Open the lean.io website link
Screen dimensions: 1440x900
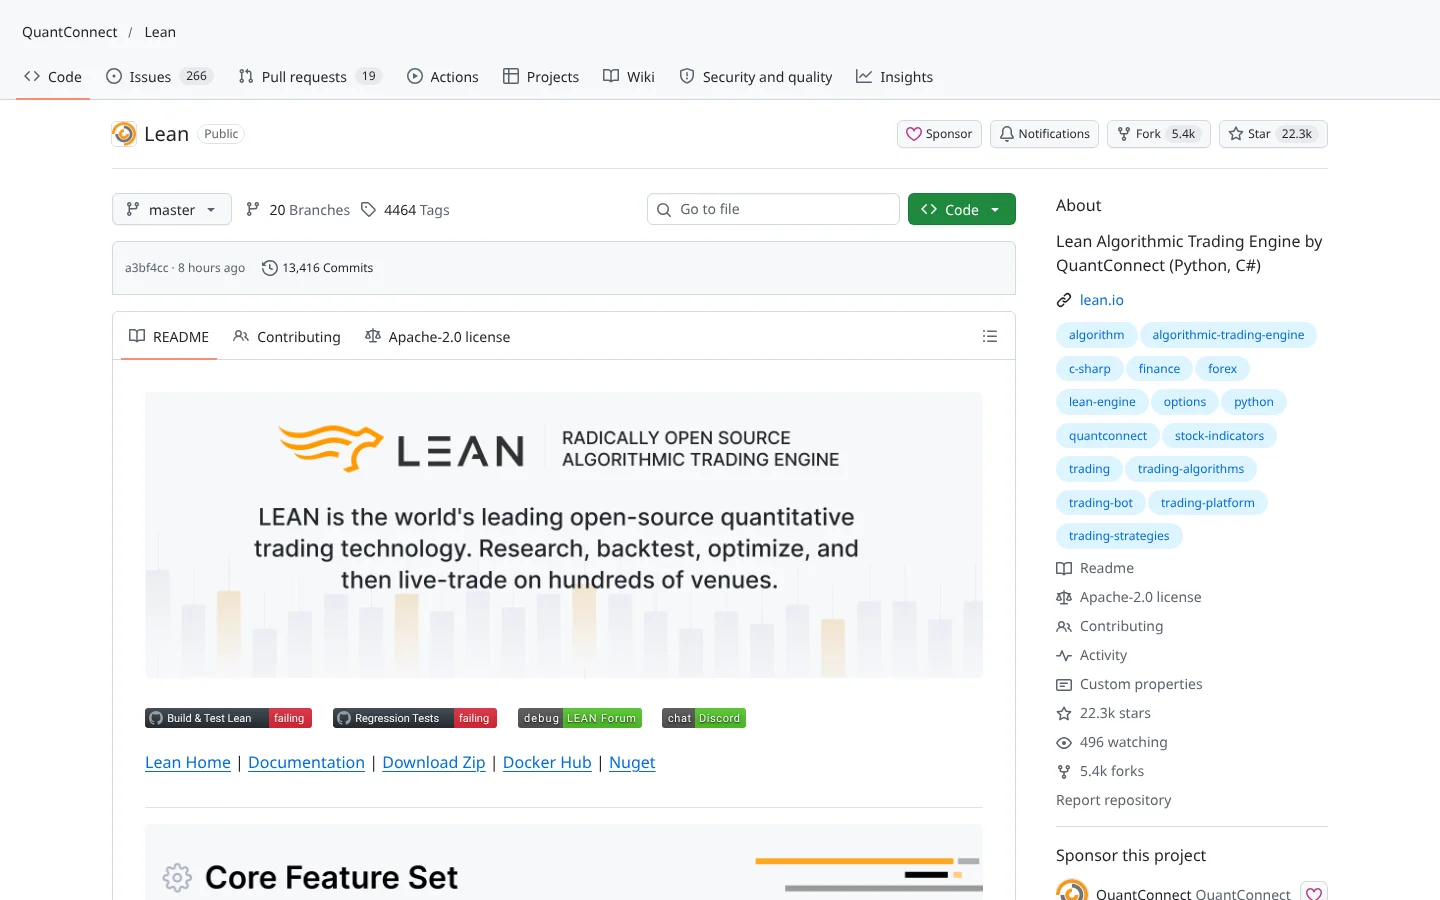1102,300
